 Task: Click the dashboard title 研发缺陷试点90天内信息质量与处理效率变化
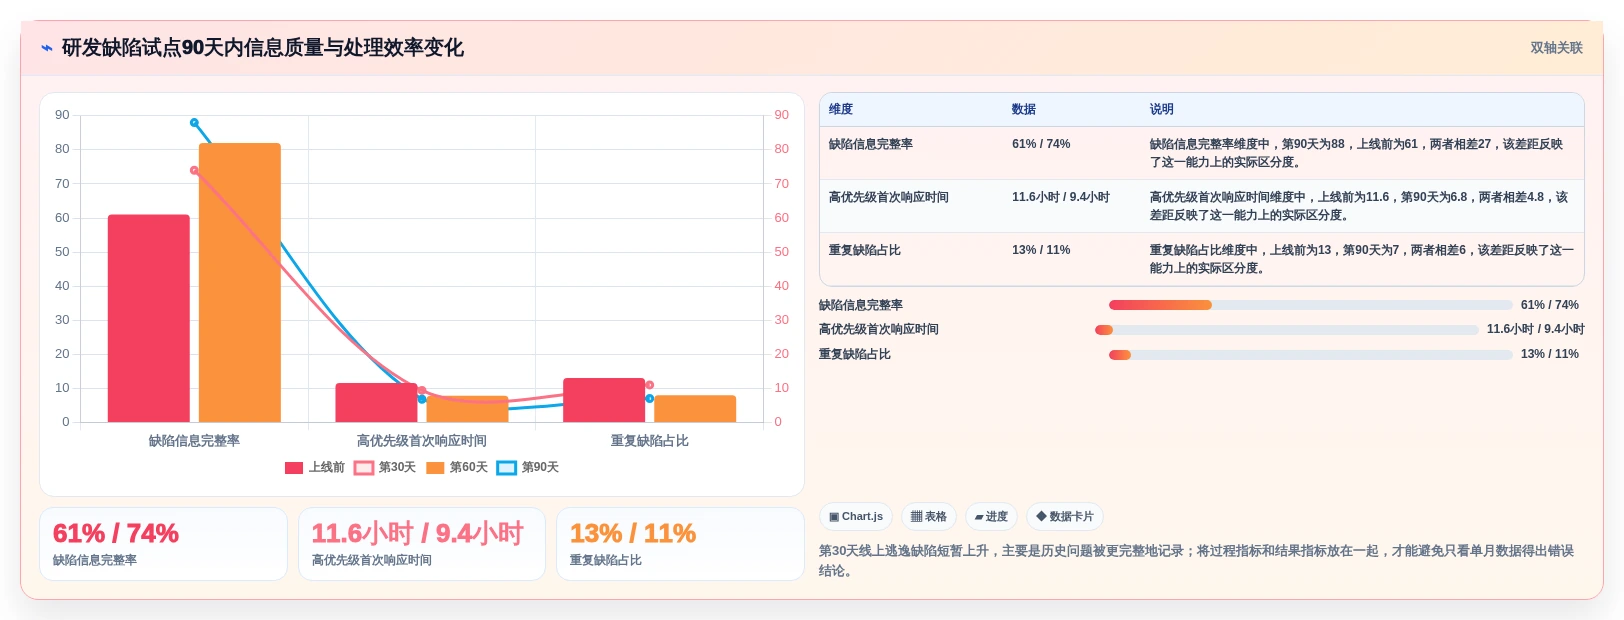(x=263, y=48)
